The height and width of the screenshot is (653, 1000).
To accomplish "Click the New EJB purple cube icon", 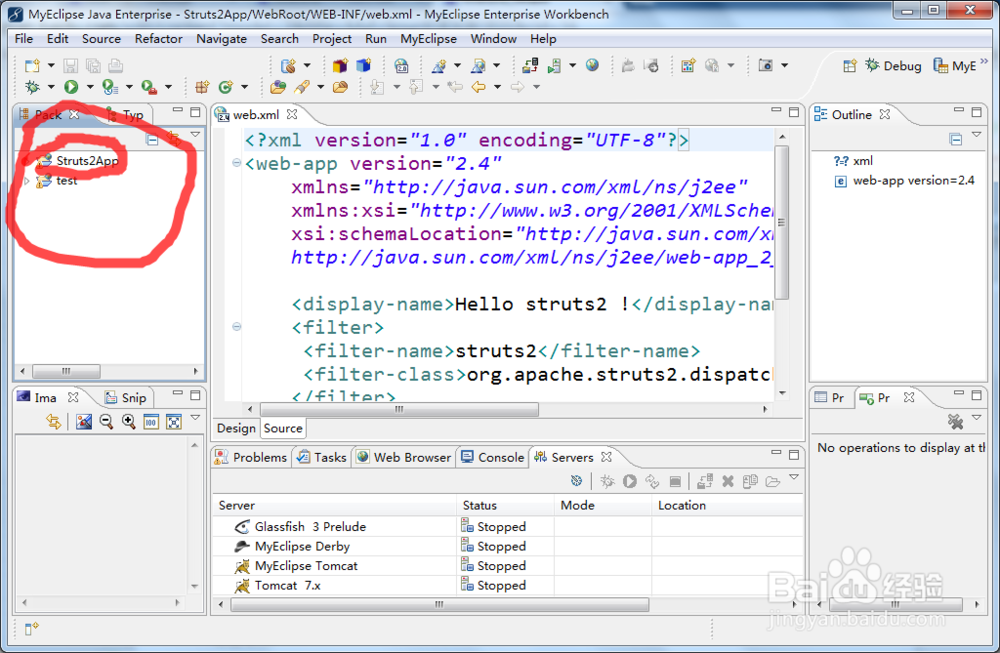I will tap(340, 66).
